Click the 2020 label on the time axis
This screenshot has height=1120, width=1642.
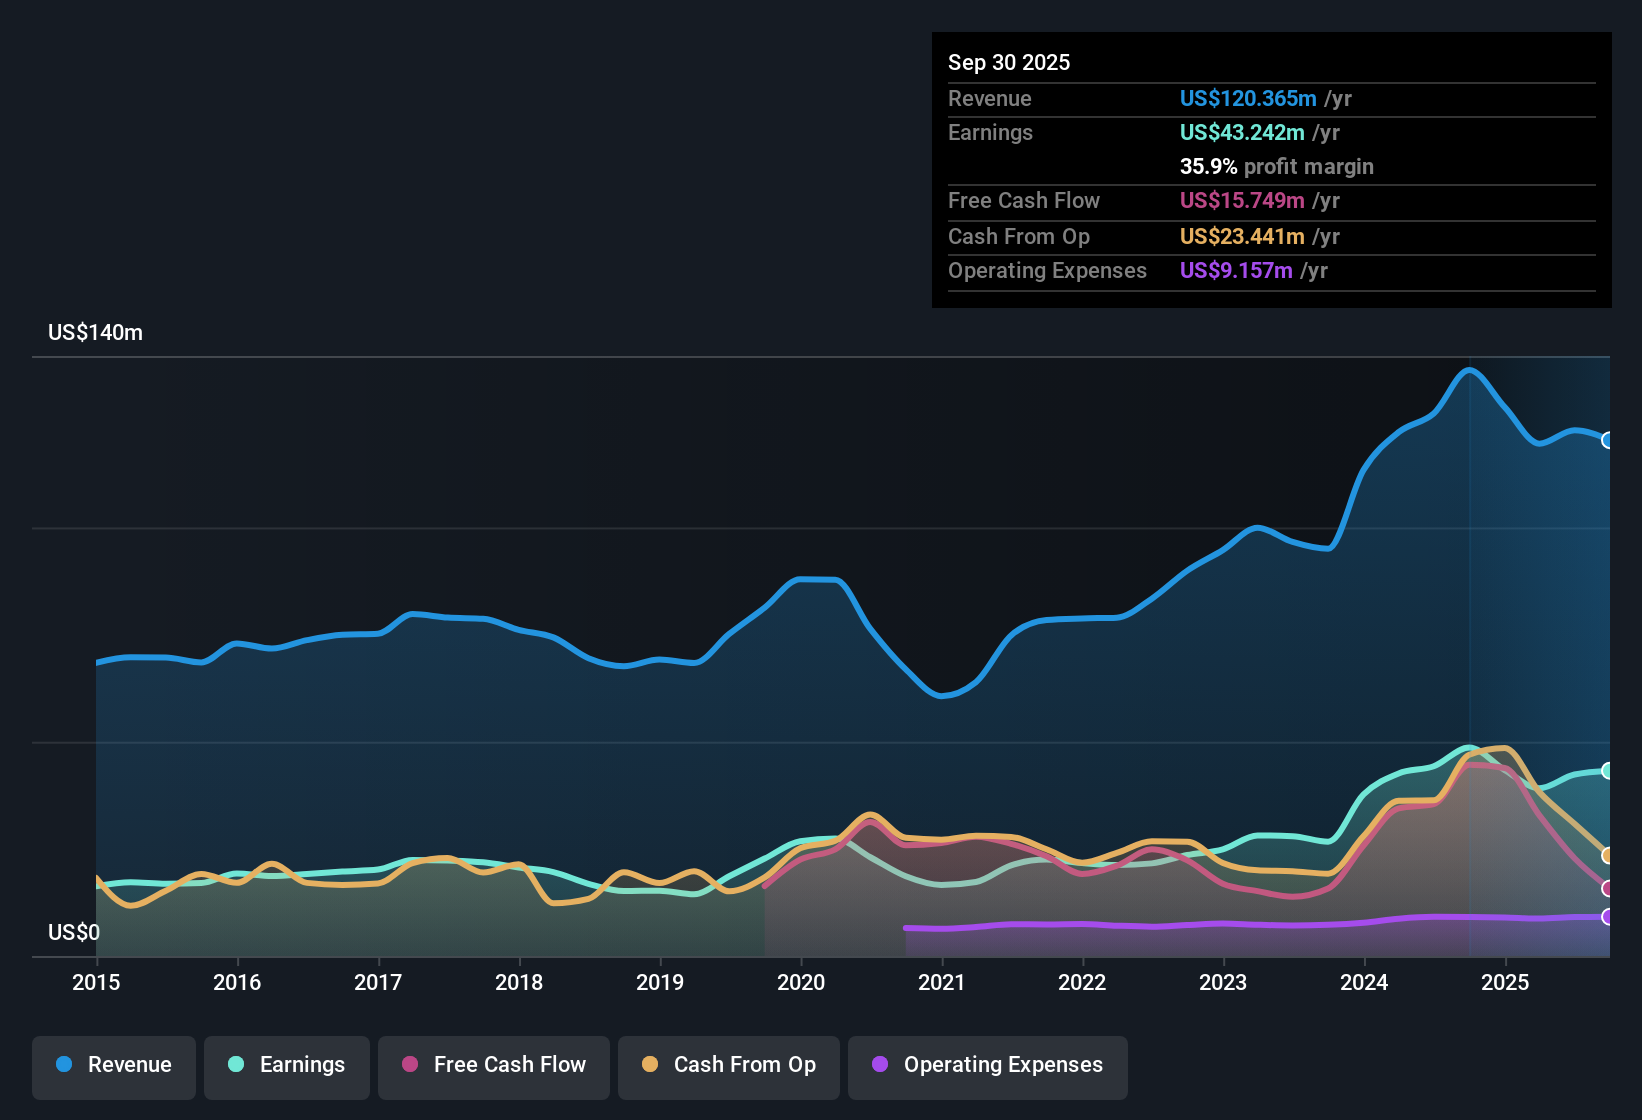tap(801, 983)
